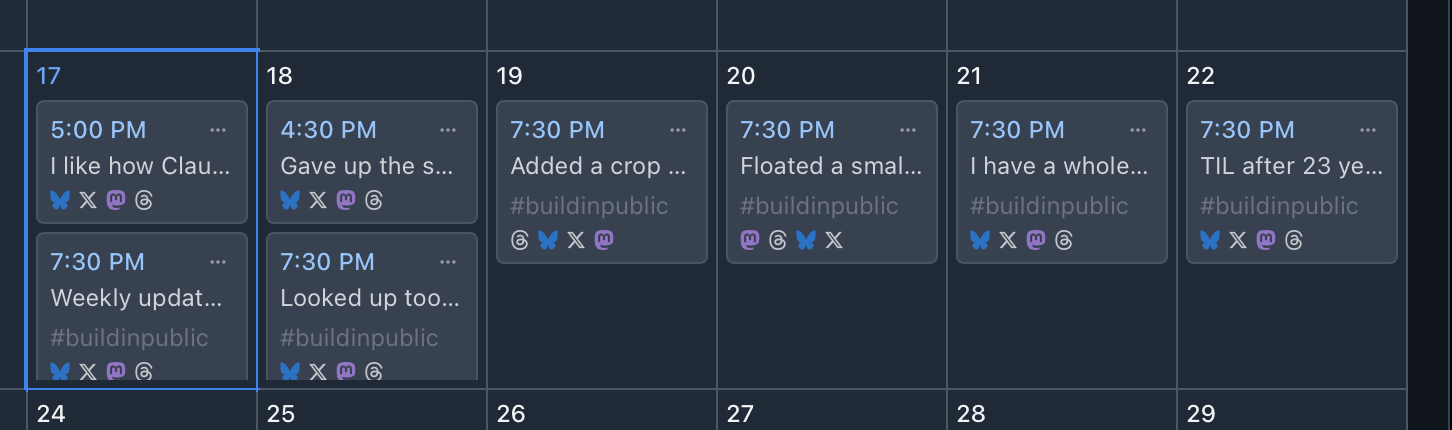The height and width of the screenshot is (430, 1452).
Task: Select the date number 18 cell
Action: pyautogui.click(x=281, y=76)
